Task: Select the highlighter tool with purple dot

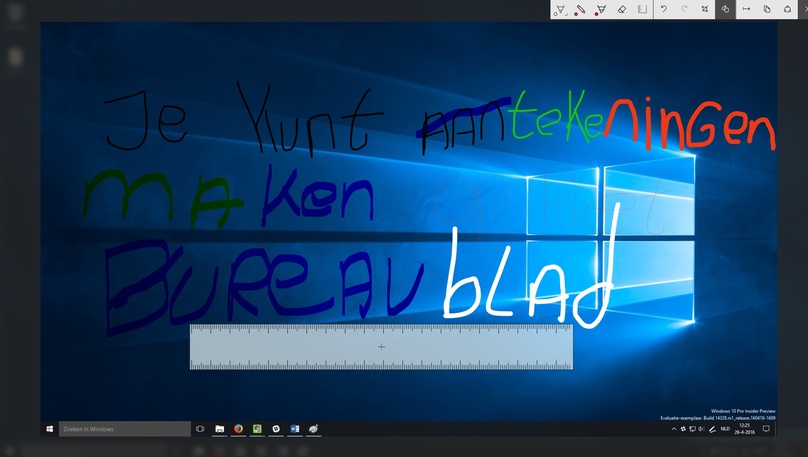Action: [x=600, y=9]
